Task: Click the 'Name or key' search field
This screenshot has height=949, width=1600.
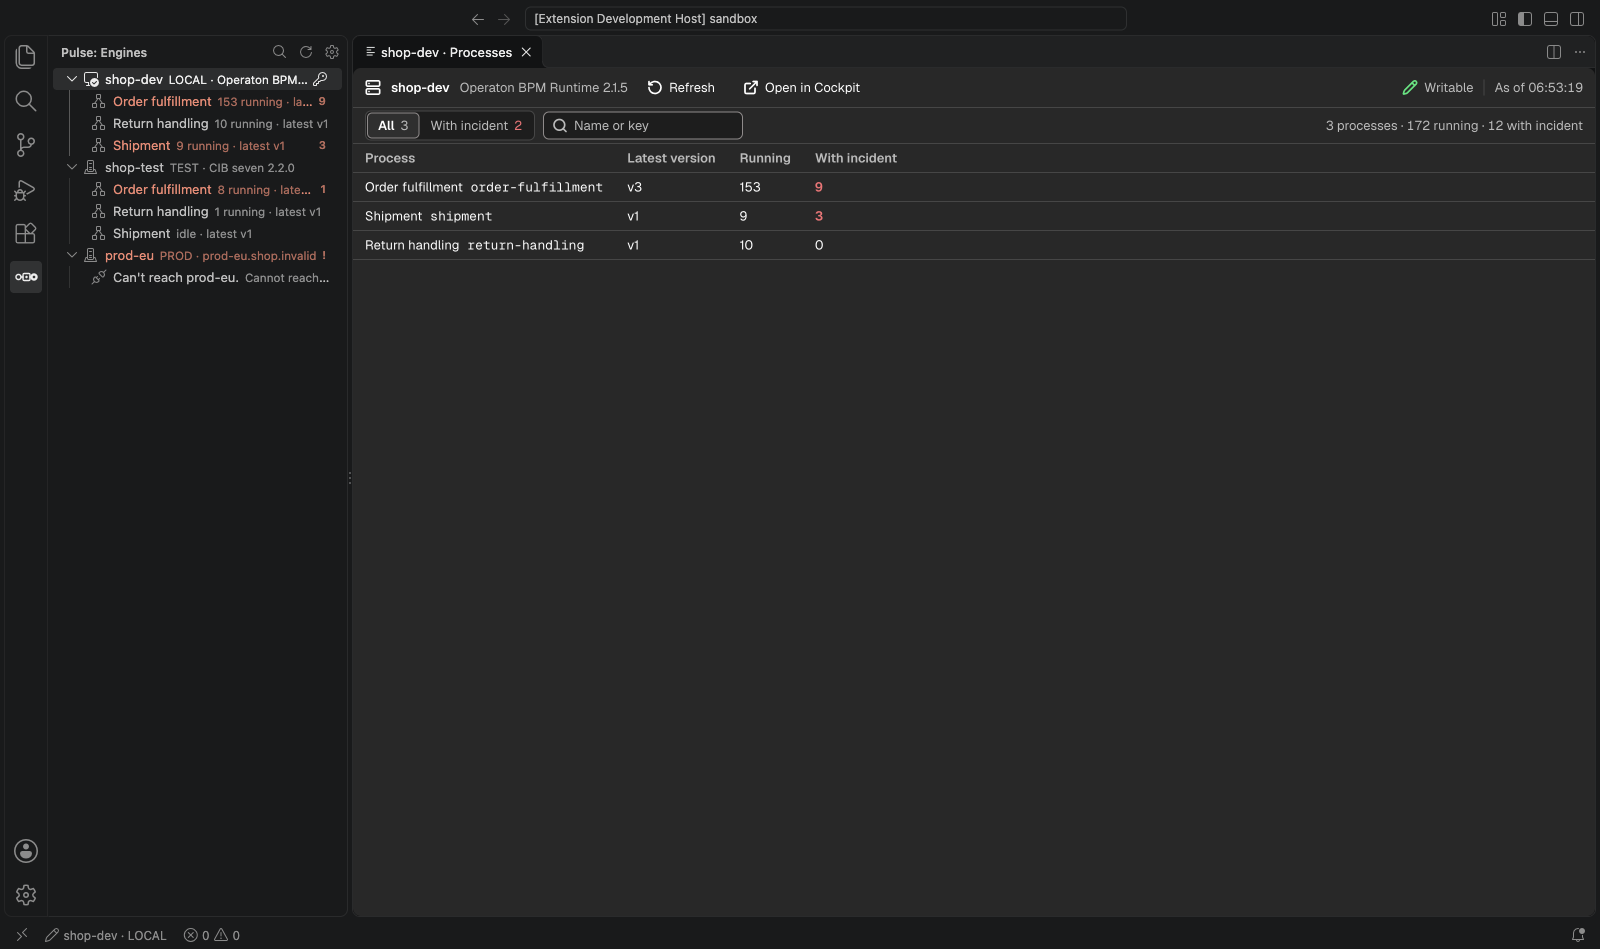Action: tap(643, 125)
